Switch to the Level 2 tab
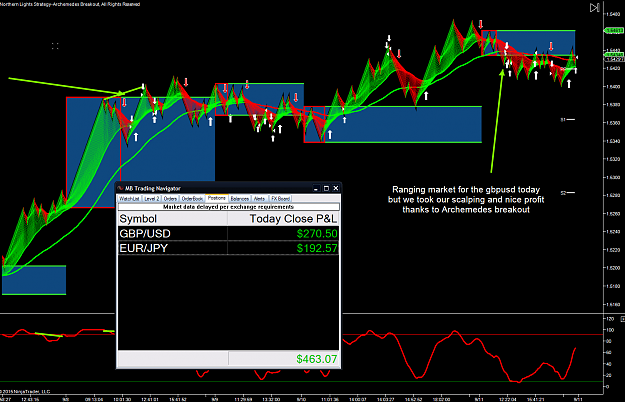The image size is (625, 402). (x=152, y=199)
